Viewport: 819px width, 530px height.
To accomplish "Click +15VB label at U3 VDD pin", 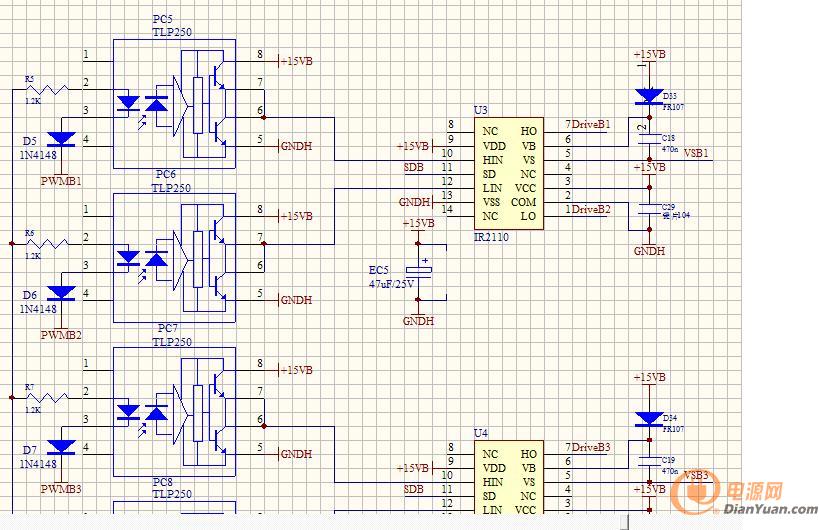I will pyautogui.click(x=413, y=146).
